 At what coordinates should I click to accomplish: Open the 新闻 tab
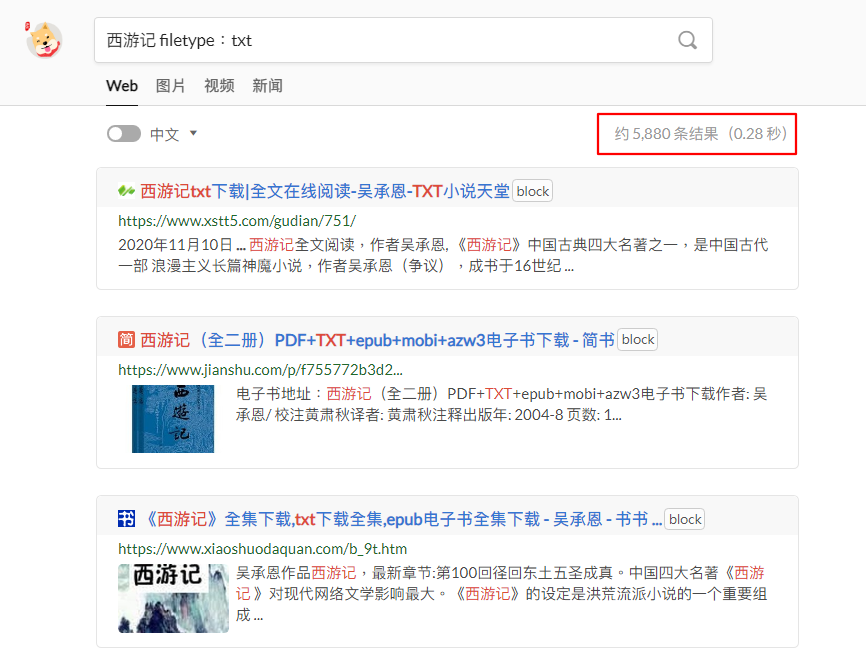tap(267, 86)
